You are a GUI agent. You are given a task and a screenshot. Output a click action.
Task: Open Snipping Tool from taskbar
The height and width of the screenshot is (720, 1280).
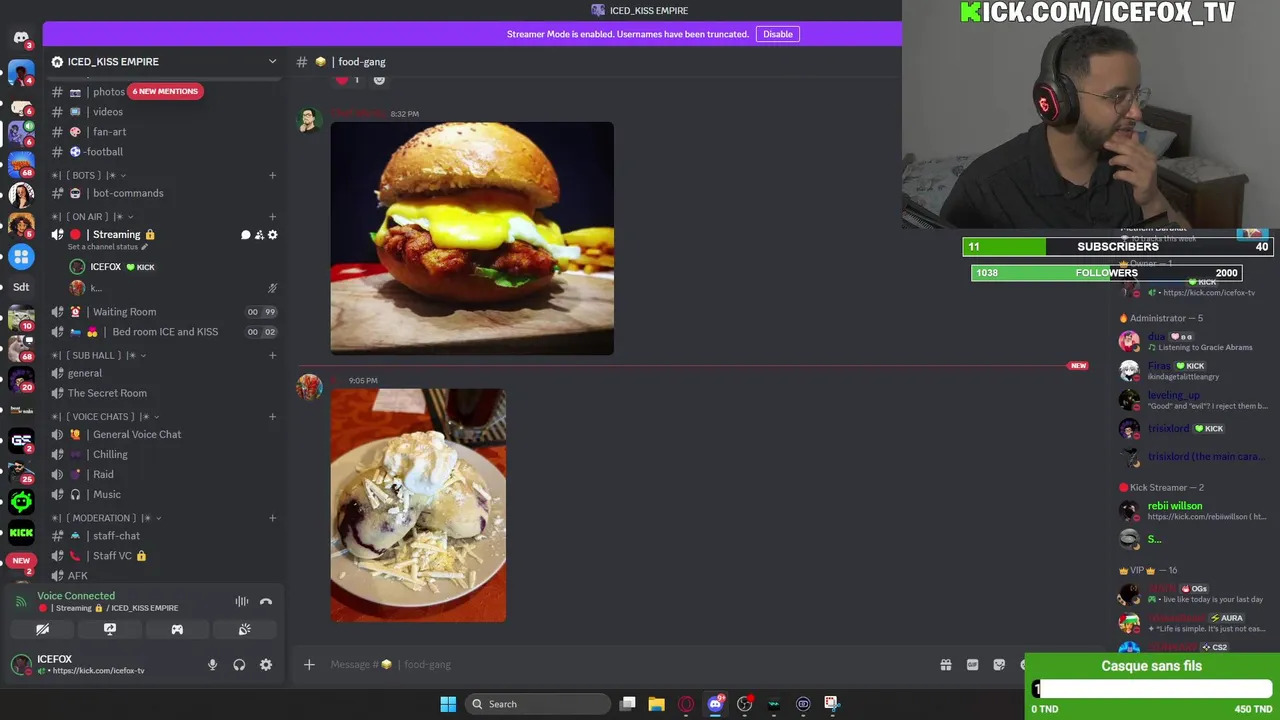[x=832, y=704]
